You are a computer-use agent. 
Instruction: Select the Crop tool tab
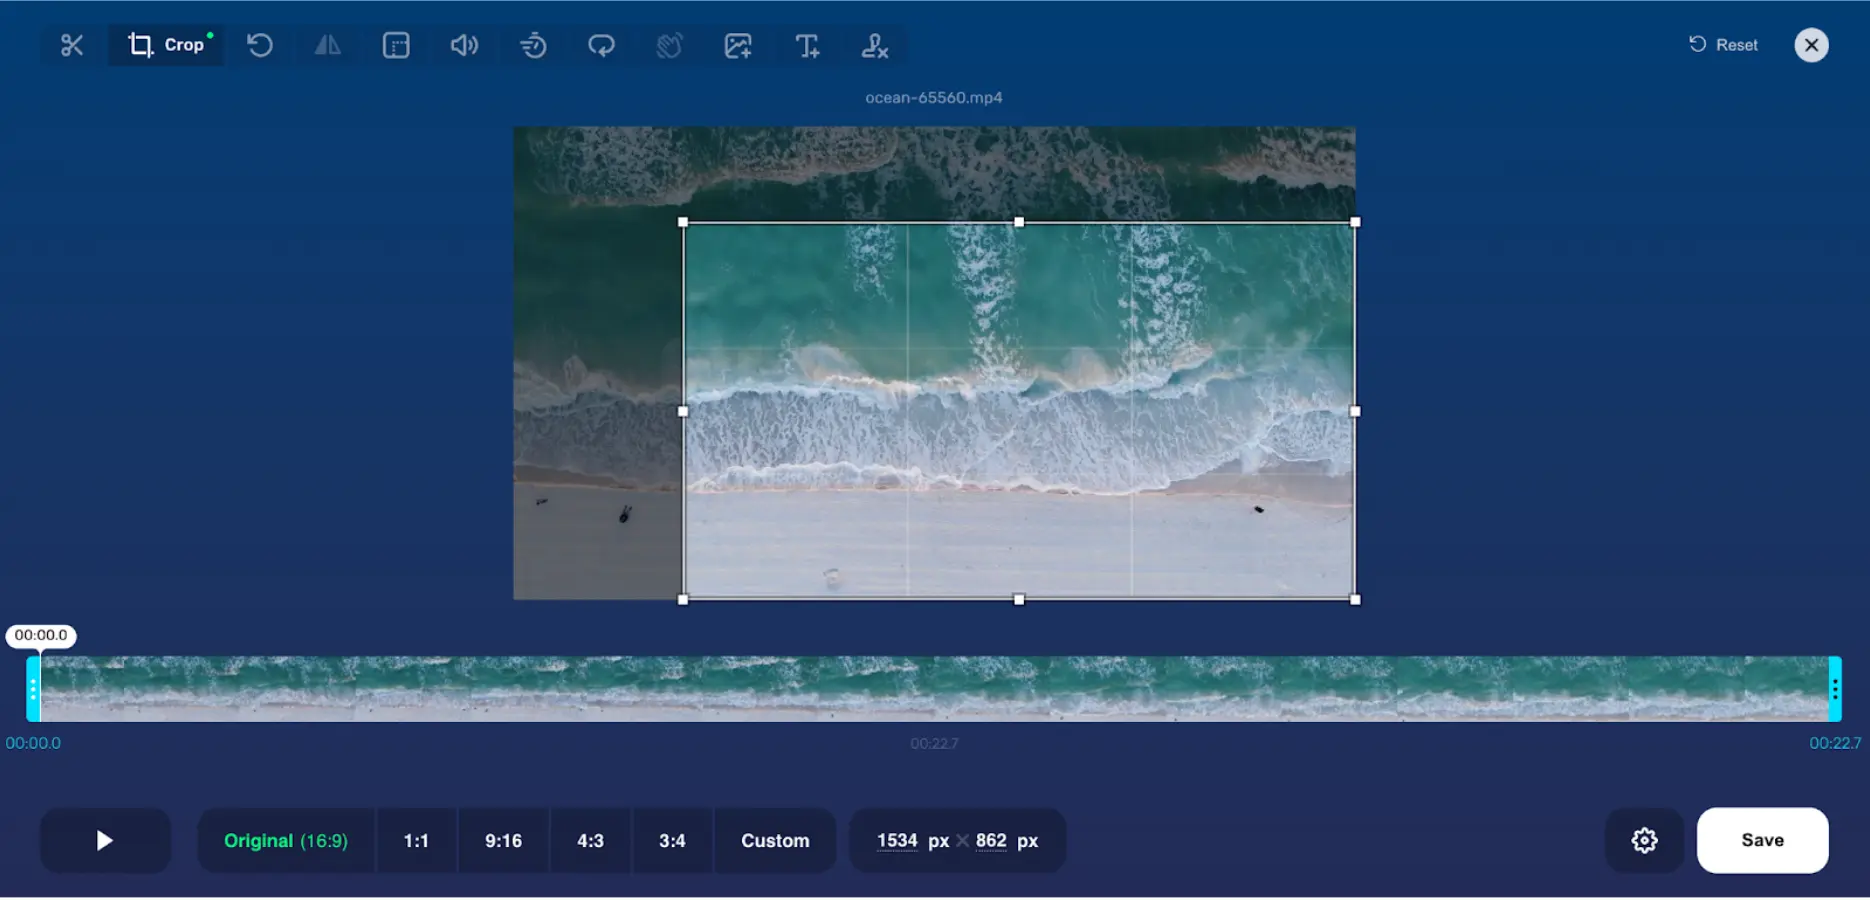[166, 44]
